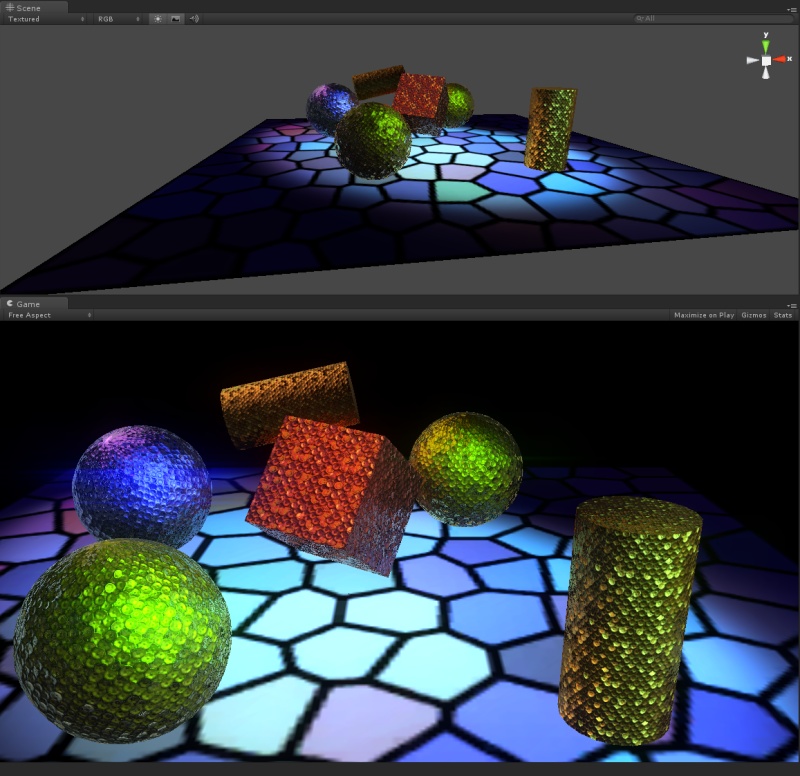
Task: Click the Game tab controller icon
Action: coord(9,303)
